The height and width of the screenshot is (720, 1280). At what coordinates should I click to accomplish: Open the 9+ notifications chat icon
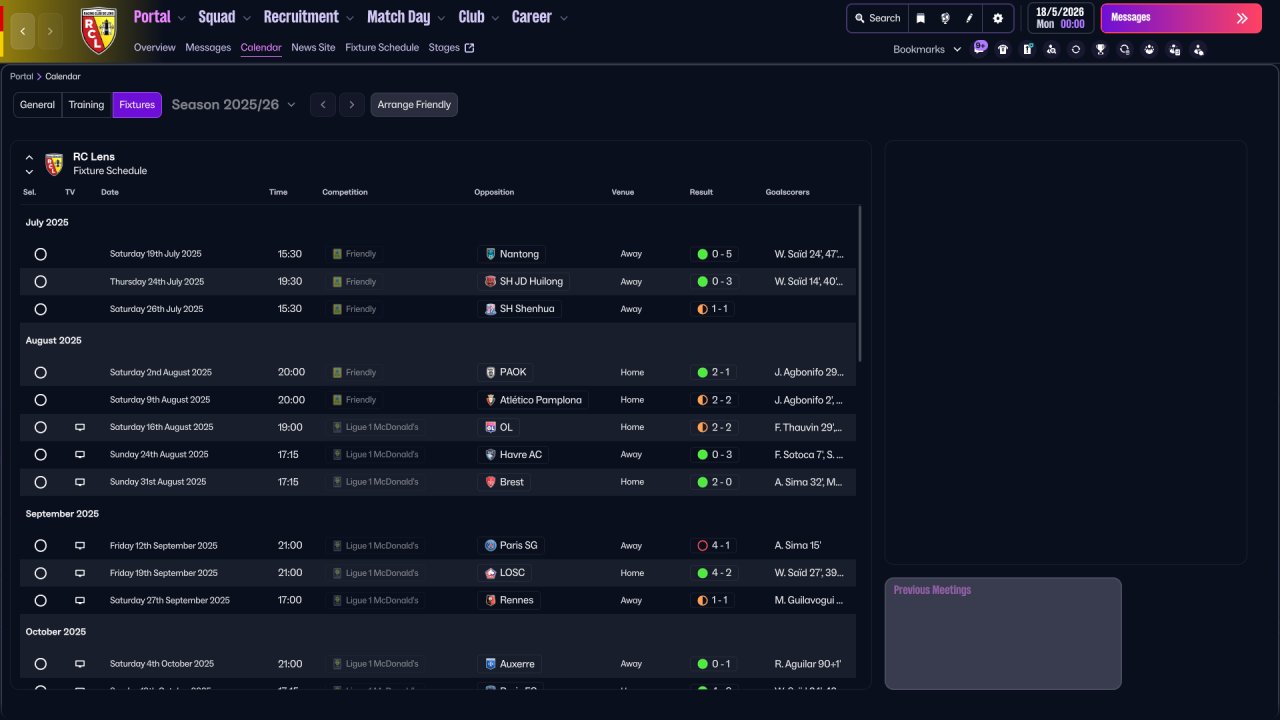coord(979,47)
